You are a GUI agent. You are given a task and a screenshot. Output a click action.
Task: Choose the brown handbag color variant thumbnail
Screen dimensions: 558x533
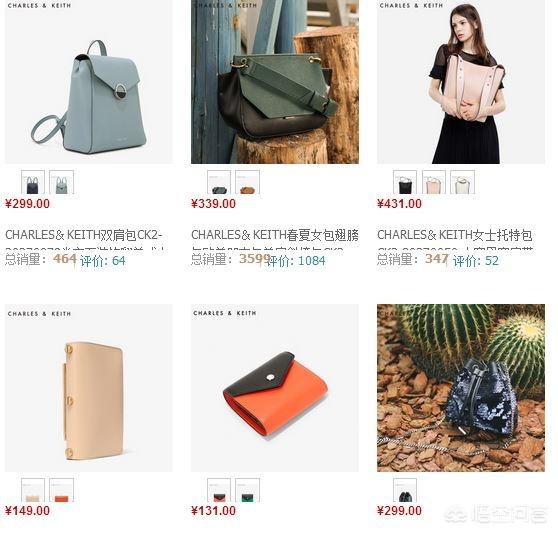[x=247, y=182]
